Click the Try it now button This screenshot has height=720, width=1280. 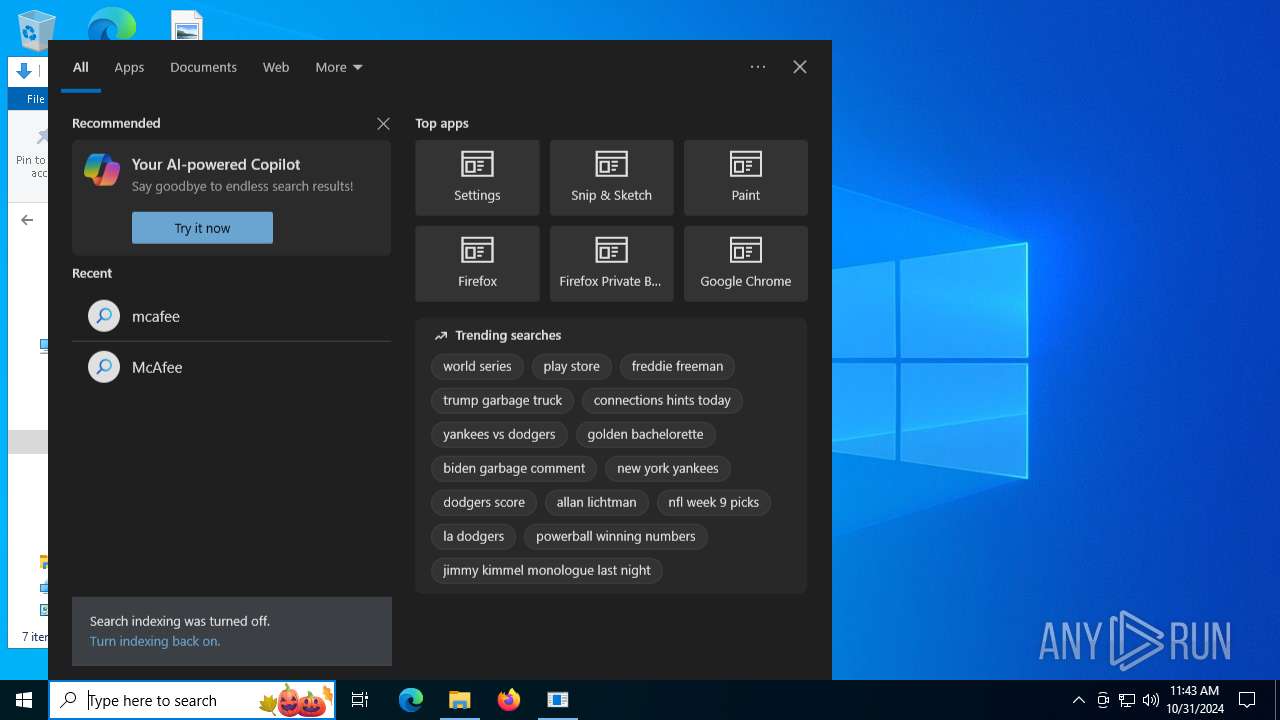[202, 228]
